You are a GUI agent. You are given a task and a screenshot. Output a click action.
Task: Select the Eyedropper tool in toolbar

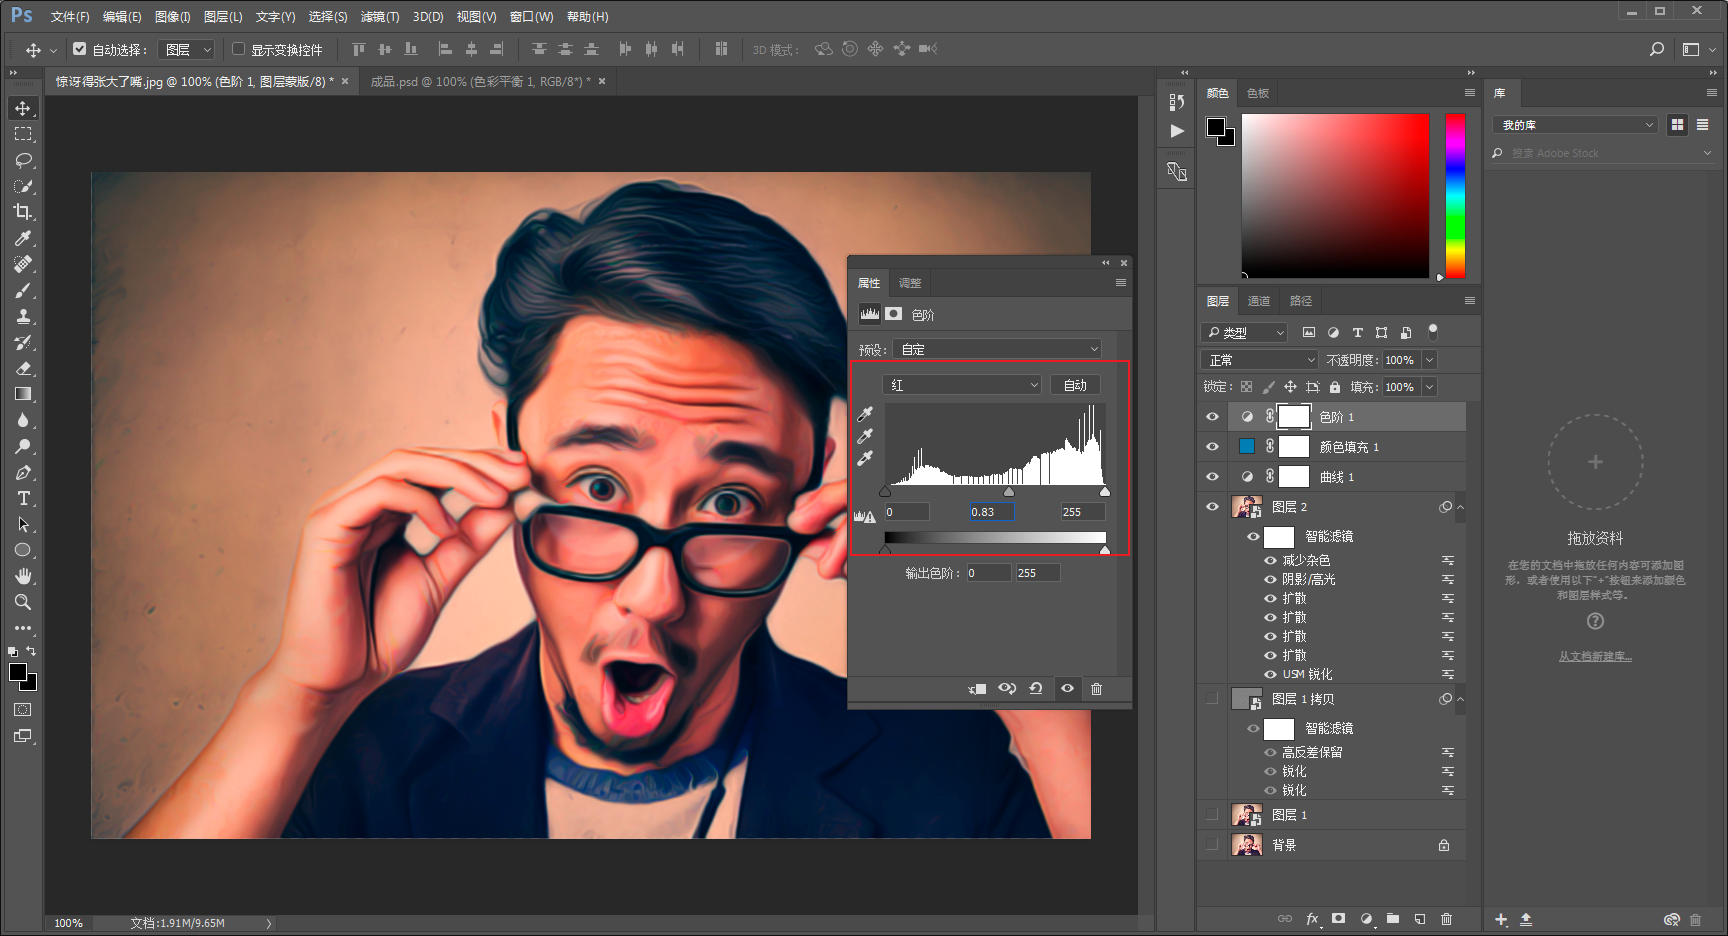(23, 238)
